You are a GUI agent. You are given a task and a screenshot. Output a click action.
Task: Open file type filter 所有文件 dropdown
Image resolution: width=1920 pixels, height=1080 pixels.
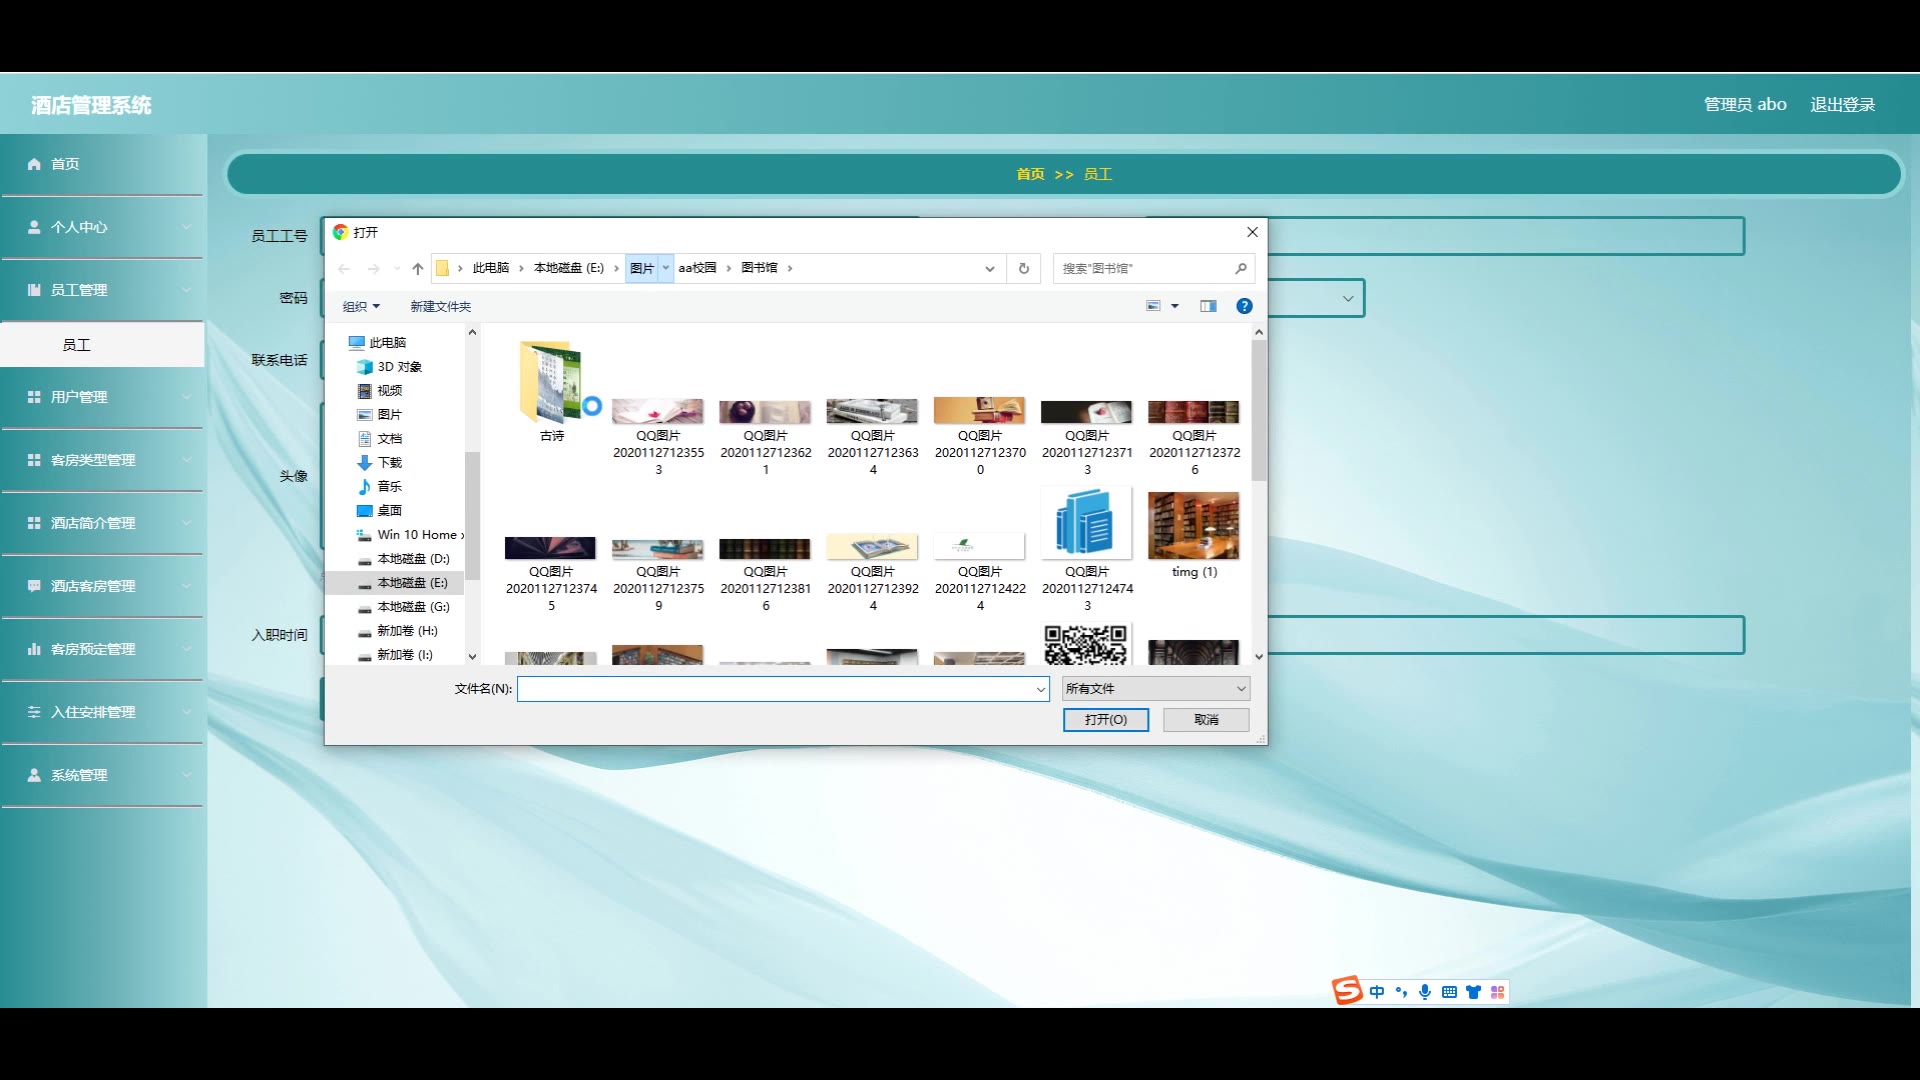click(1156, 689)
